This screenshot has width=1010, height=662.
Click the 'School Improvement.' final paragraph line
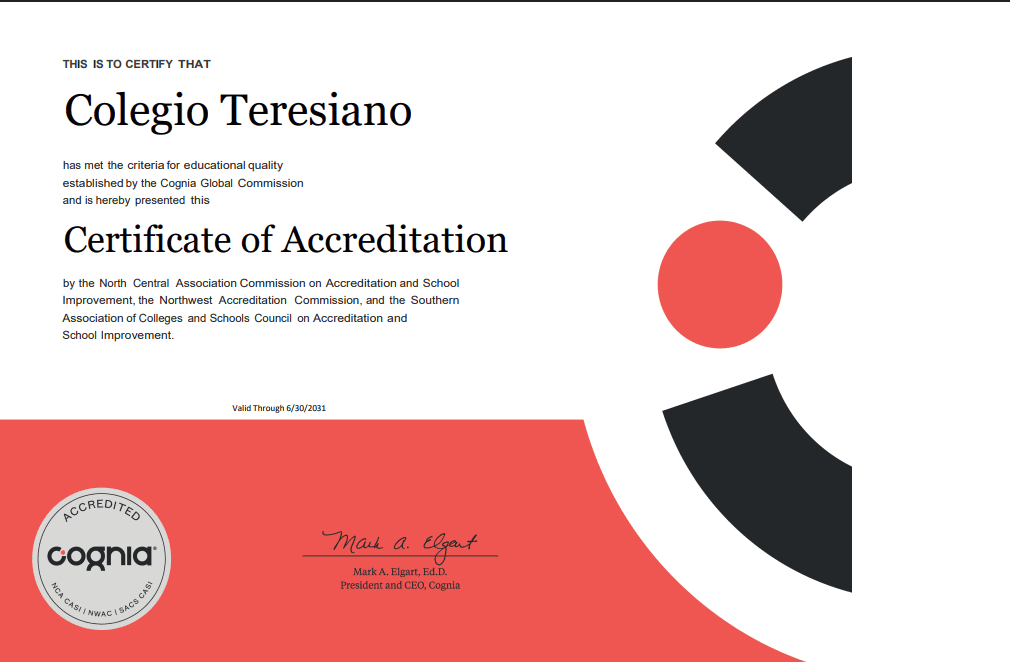pos(118,336)
